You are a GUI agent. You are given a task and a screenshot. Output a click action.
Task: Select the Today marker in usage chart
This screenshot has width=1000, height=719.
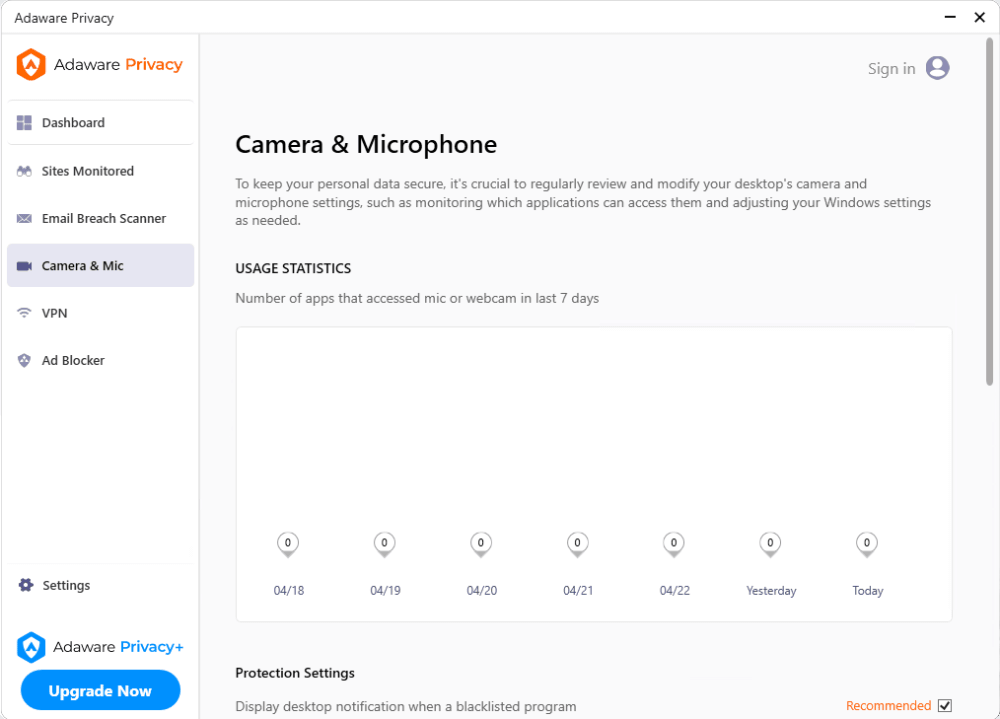tap(867, 544)
